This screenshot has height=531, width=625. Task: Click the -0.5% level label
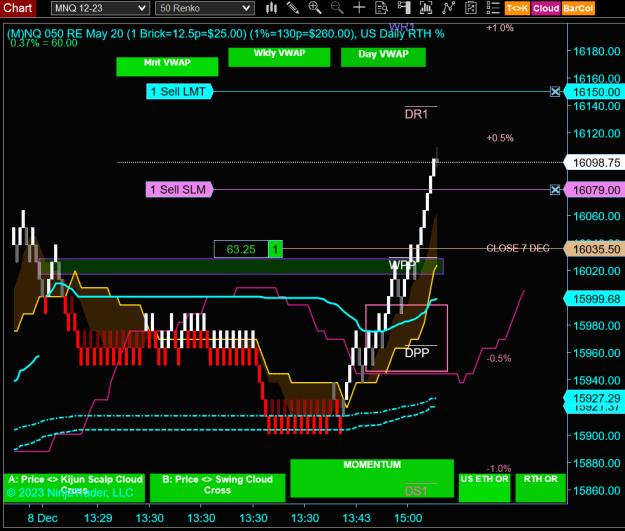[x=499, y=358]
